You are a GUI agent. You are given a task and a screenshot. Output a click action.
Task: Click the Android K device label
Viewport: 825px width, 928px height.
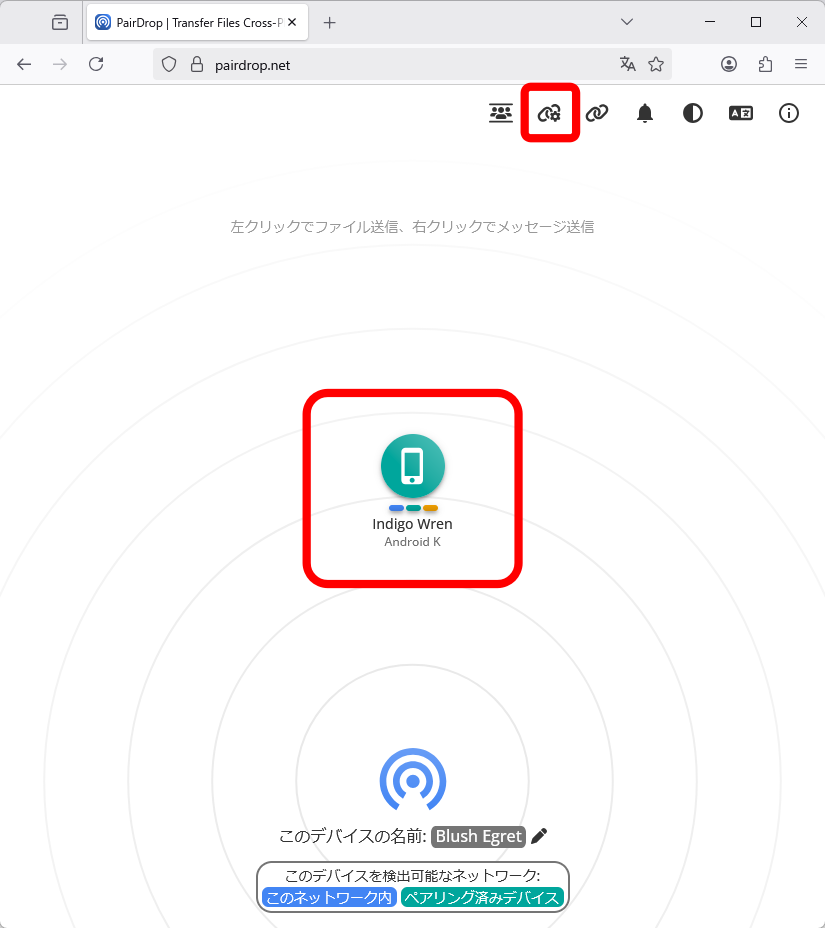click(412, 542)
